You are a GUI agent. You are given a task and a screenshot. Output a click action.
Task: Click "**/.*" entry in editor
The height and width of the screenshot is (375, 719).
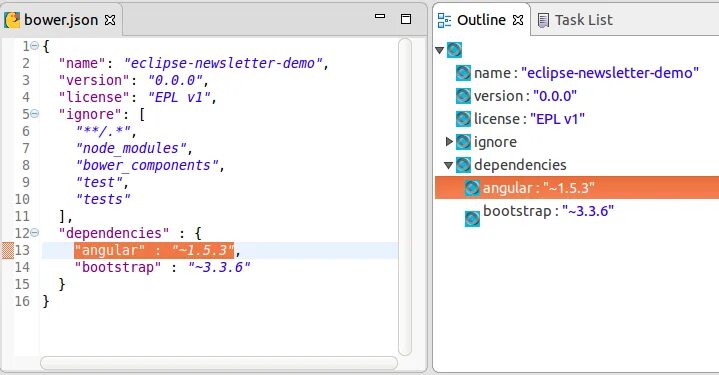click(x=104, y=131)
